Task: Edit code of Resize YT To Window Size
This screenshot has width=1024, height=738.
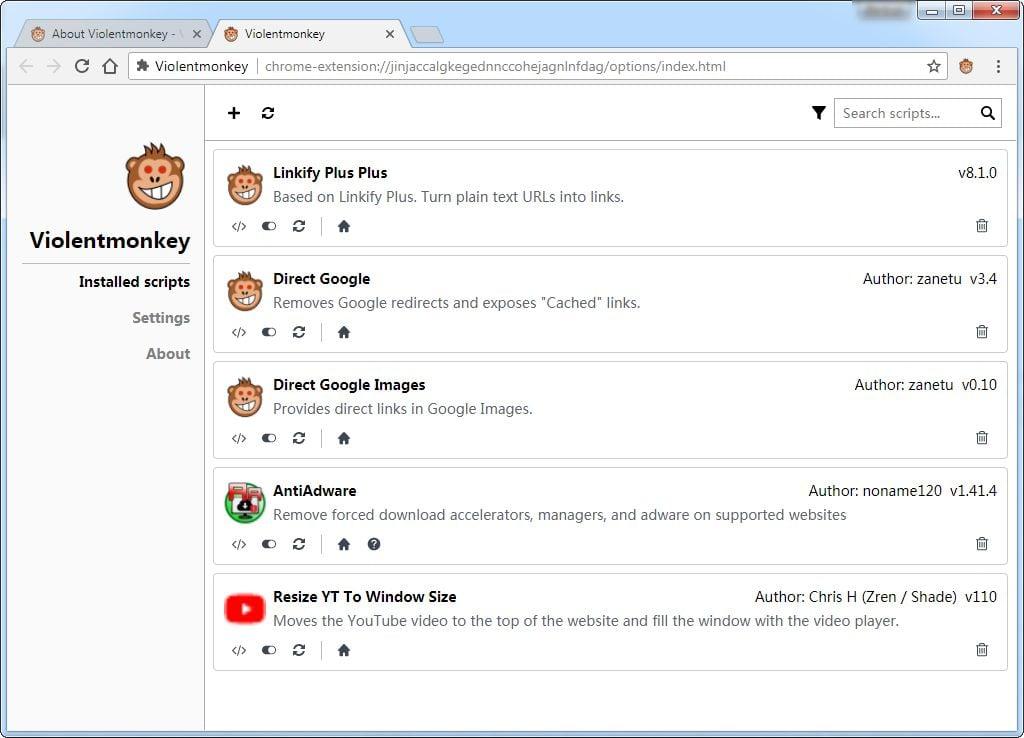Action: click(239, 650)
